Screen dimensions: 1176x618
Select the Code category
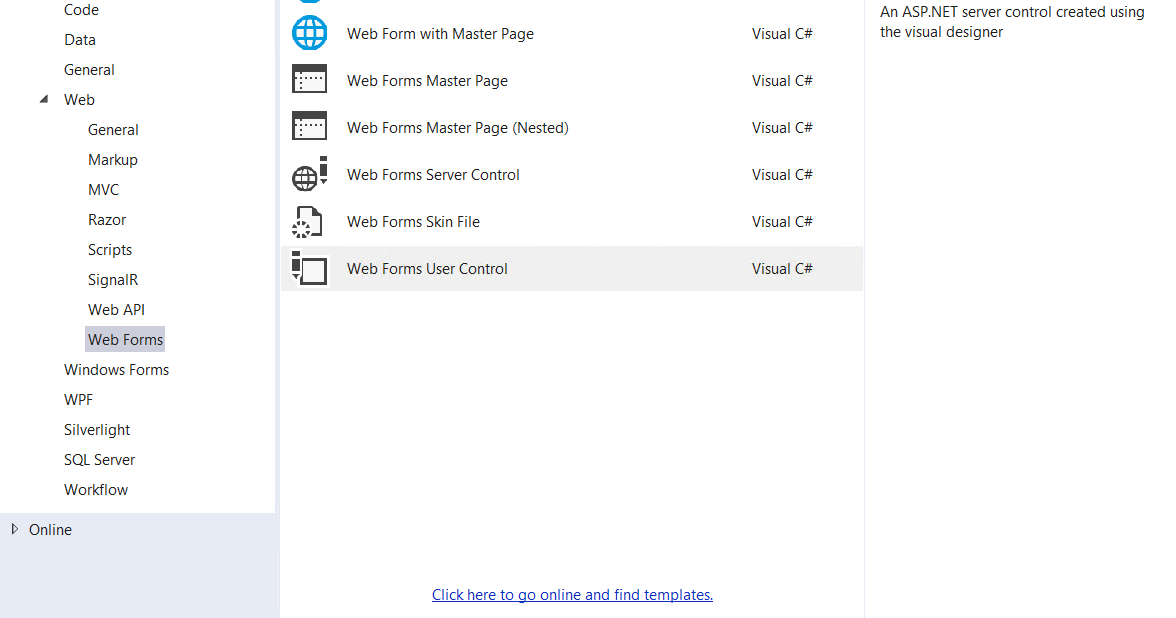(x=81, y=10)
